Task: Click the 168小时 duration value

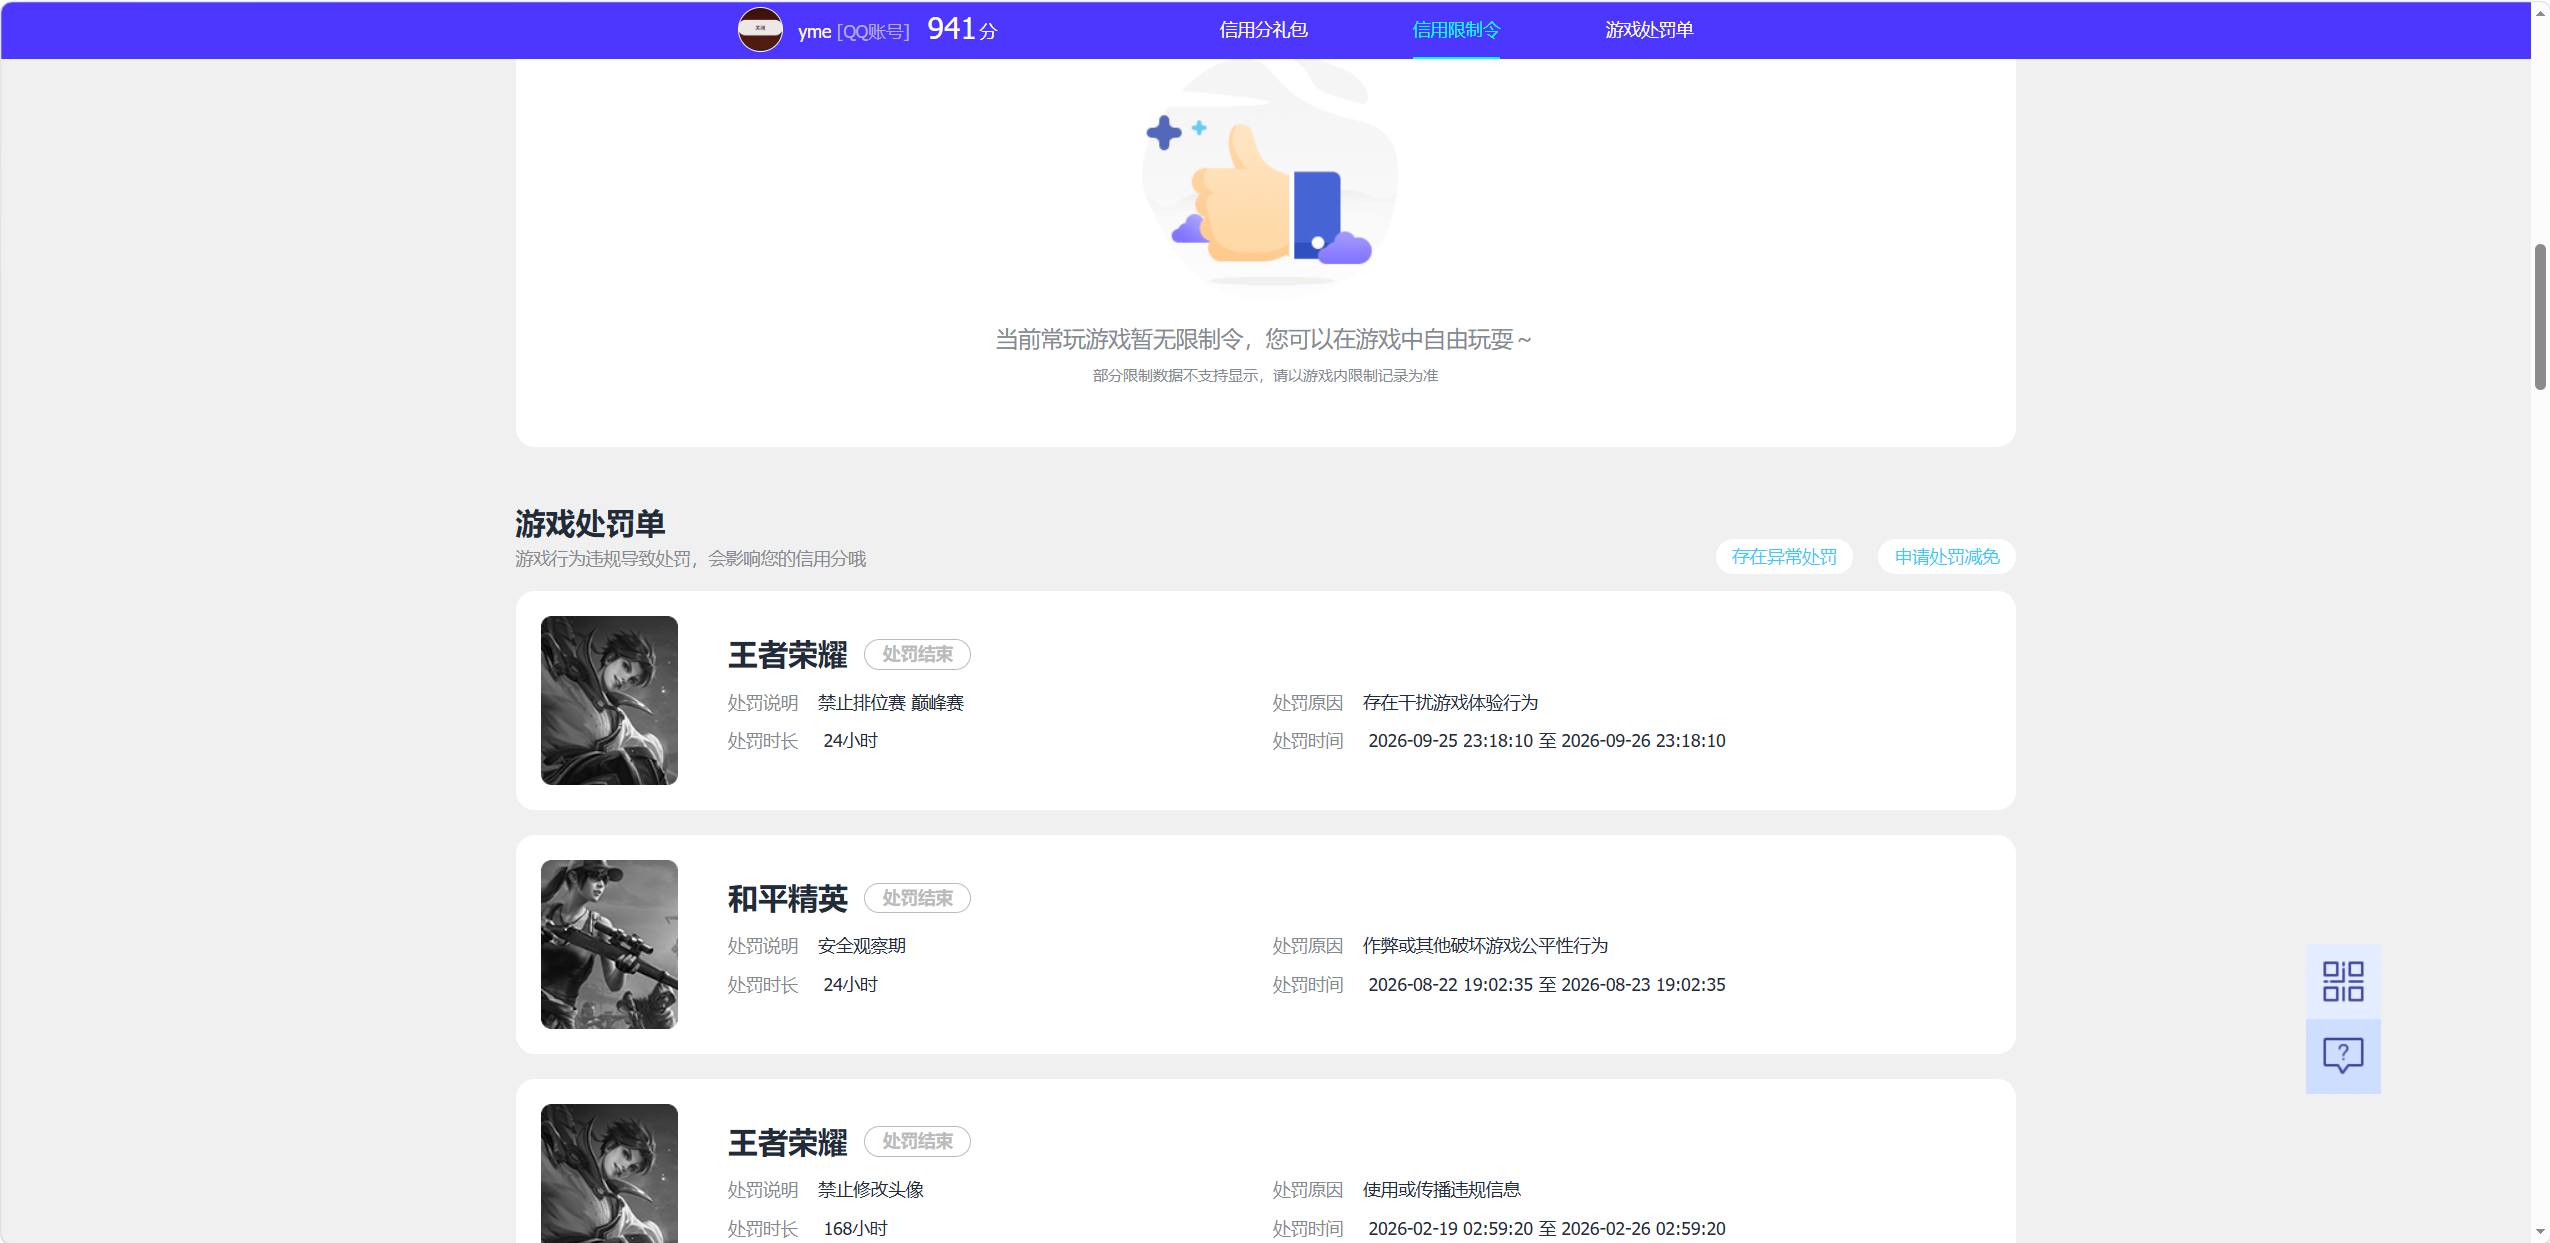Action: [x=855, y=1229]
